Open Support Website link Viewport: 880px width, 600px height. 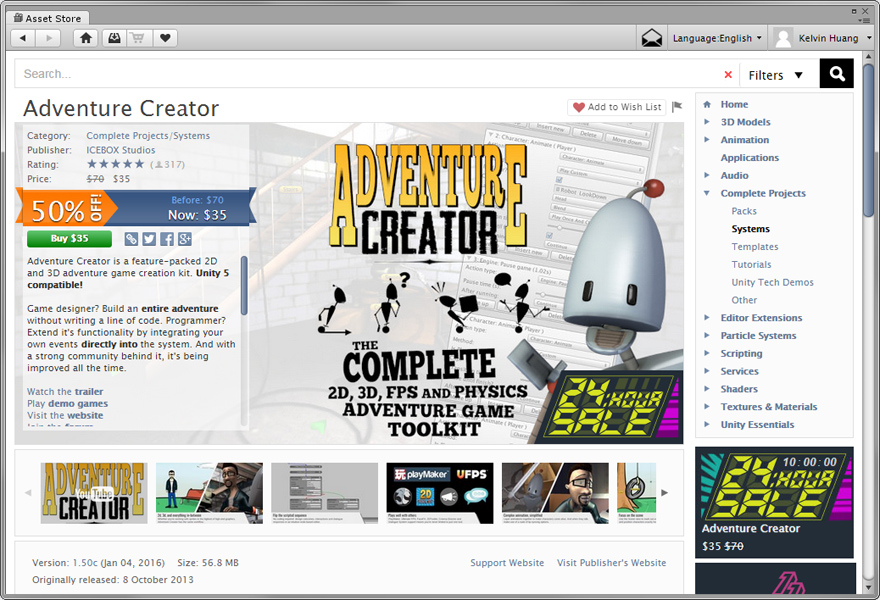[x=507, y=563]
